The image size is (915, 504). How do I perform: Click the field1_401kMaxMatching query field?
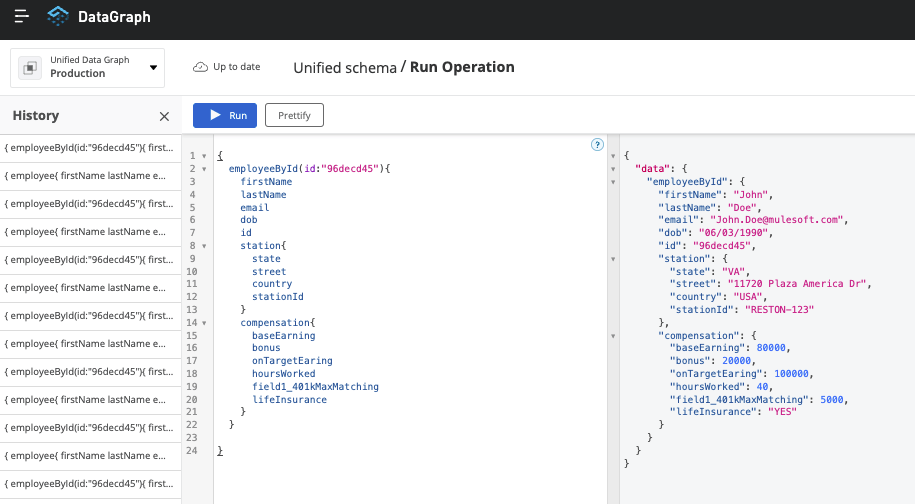(x=315, y=387)
